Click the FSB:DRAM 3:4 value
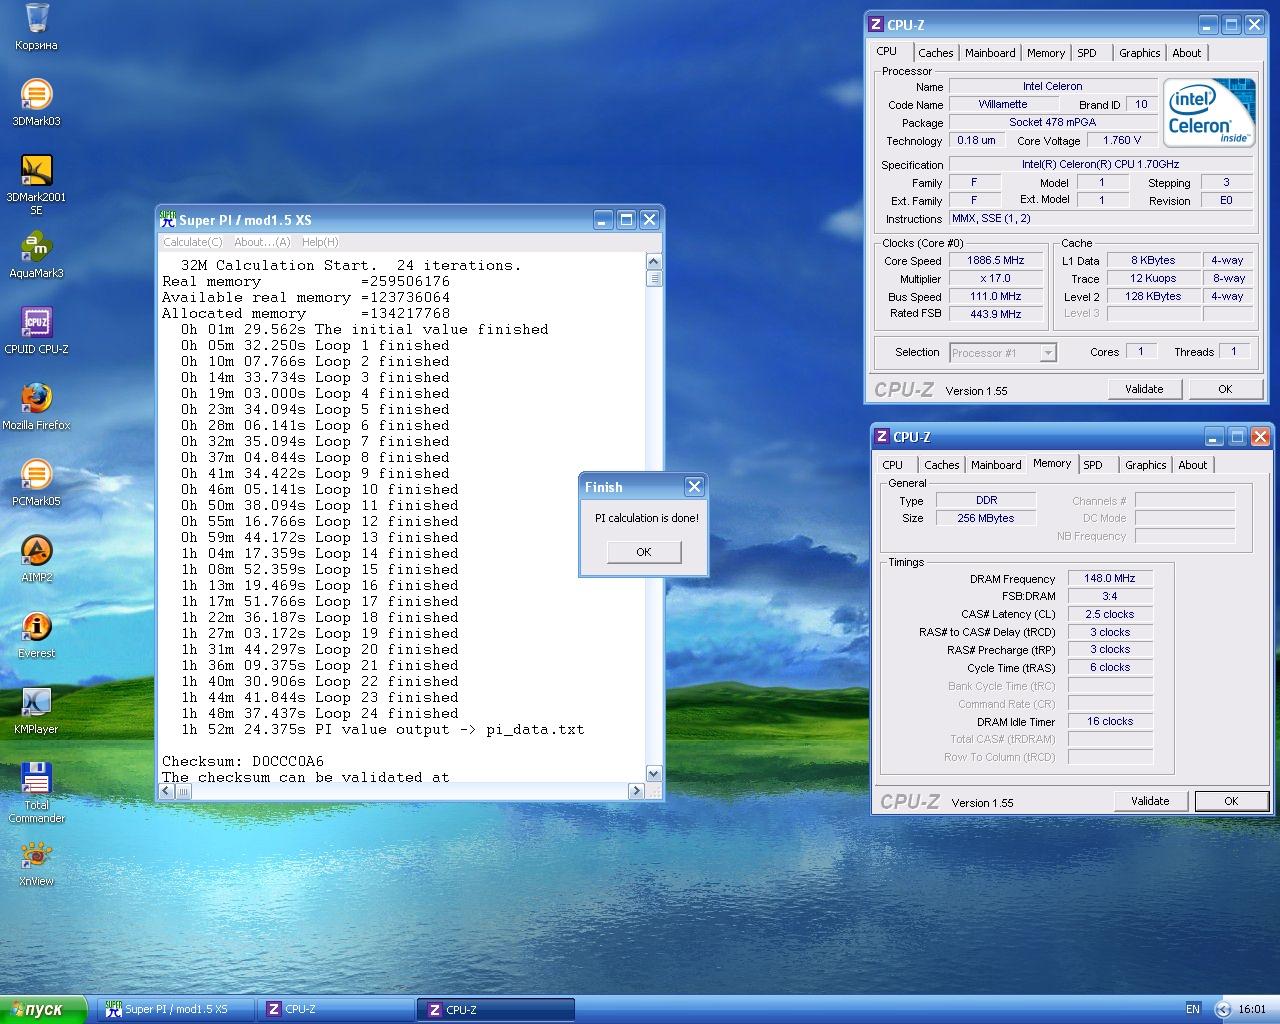This screenshot has width=1280, height=1024. point(1110,596)
